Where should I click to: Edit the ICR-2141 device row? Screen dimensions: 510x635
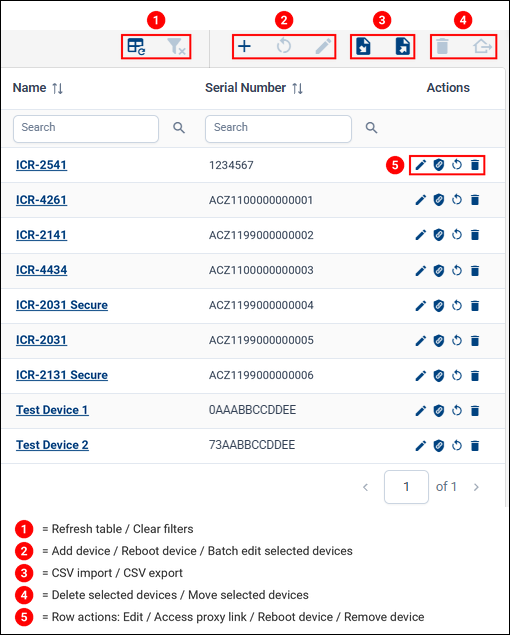421,235
